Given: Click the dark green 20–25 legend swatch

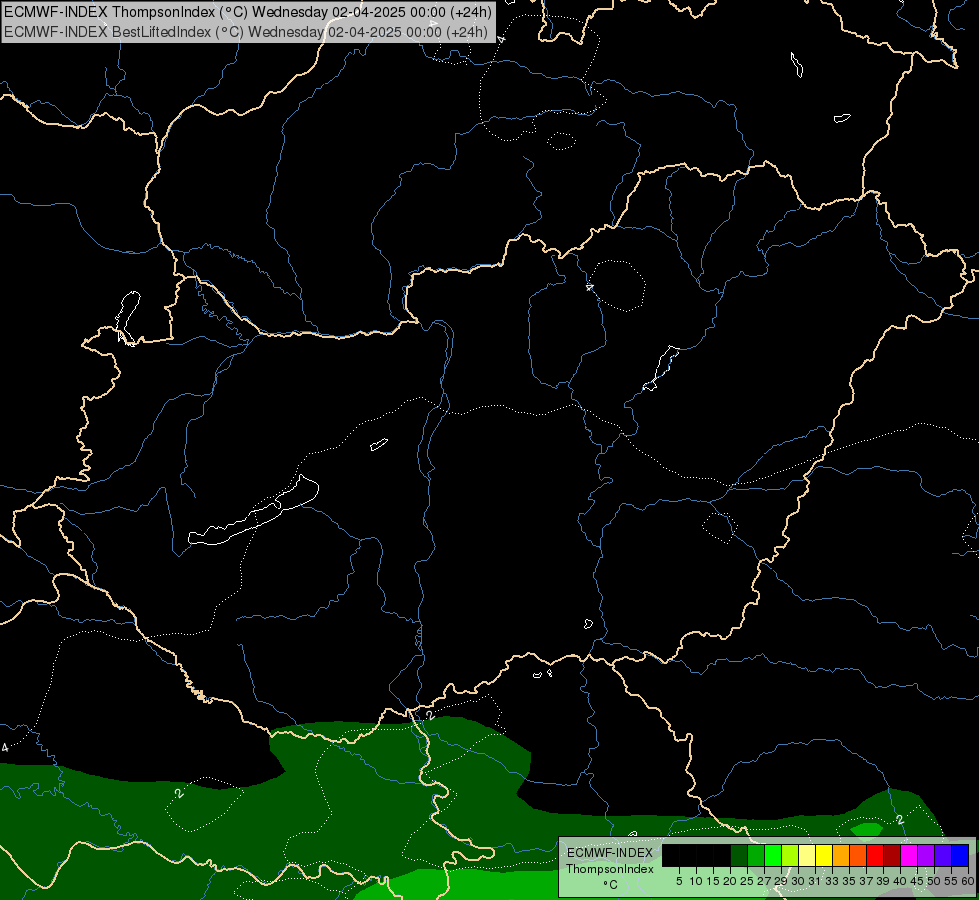Looking at the screenshot, I should 739,855.
